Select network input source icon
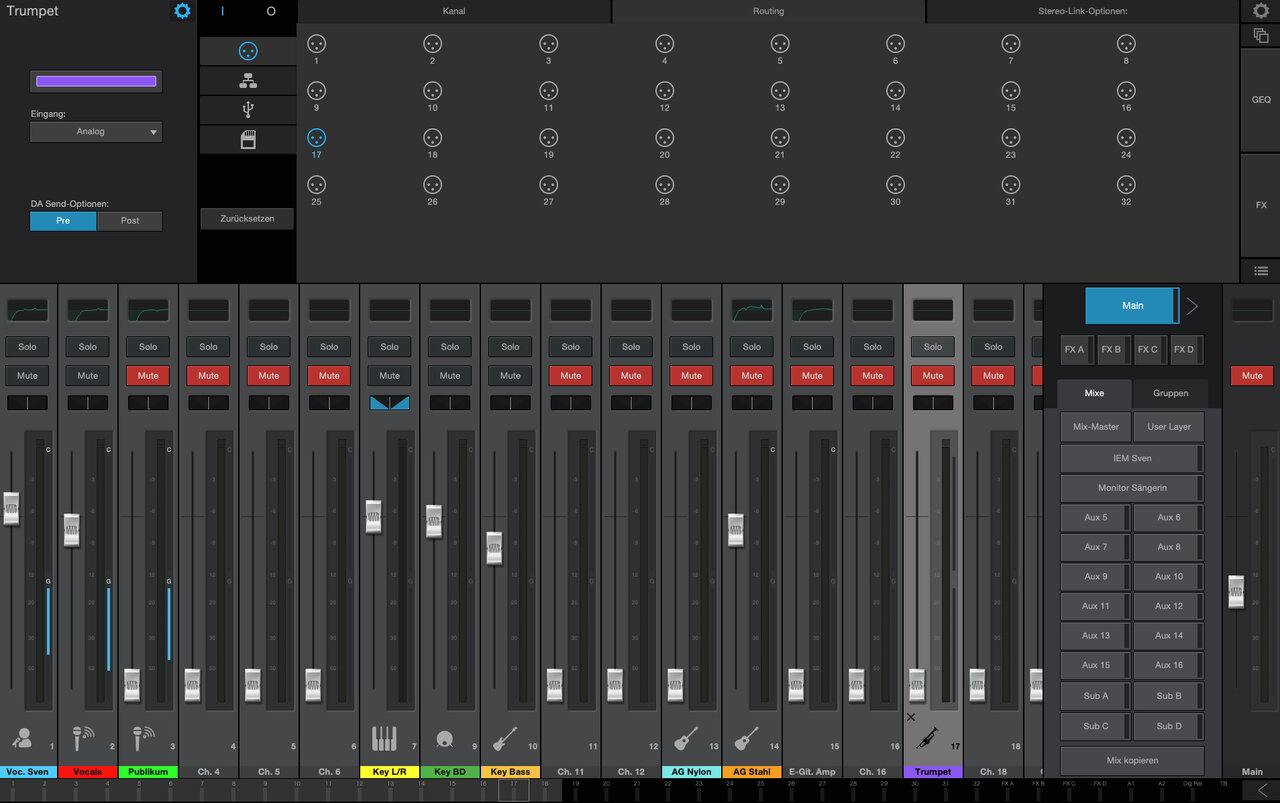This screenshot has width=1280, height=803. point(248,81)
